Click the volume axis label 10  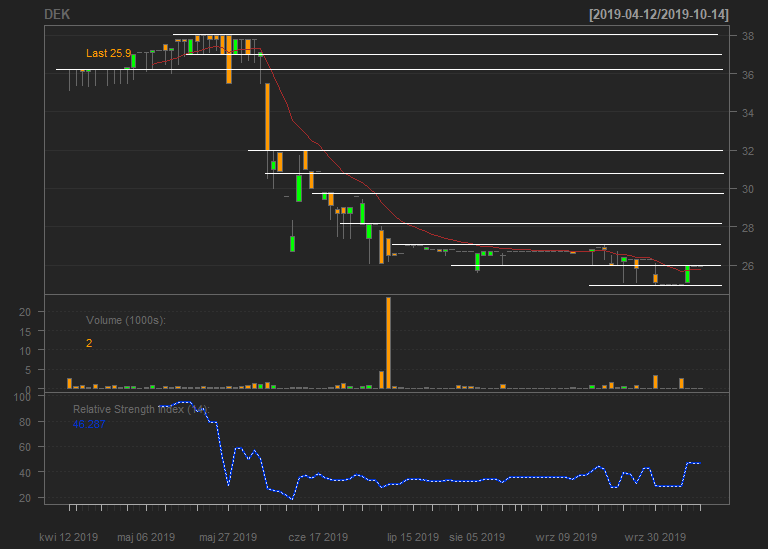point(24,351)
